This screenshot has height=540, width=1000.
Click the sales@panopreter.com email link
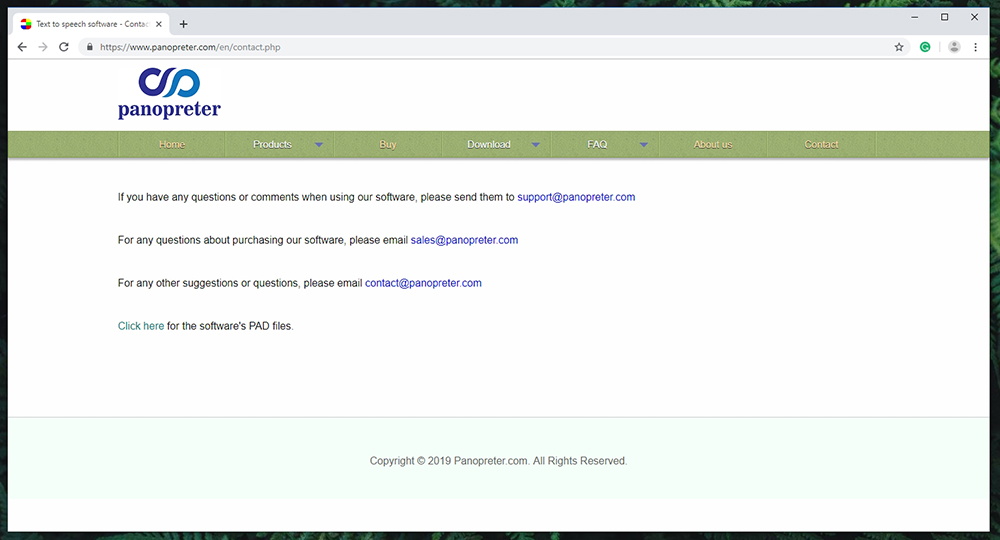[464, 240]
